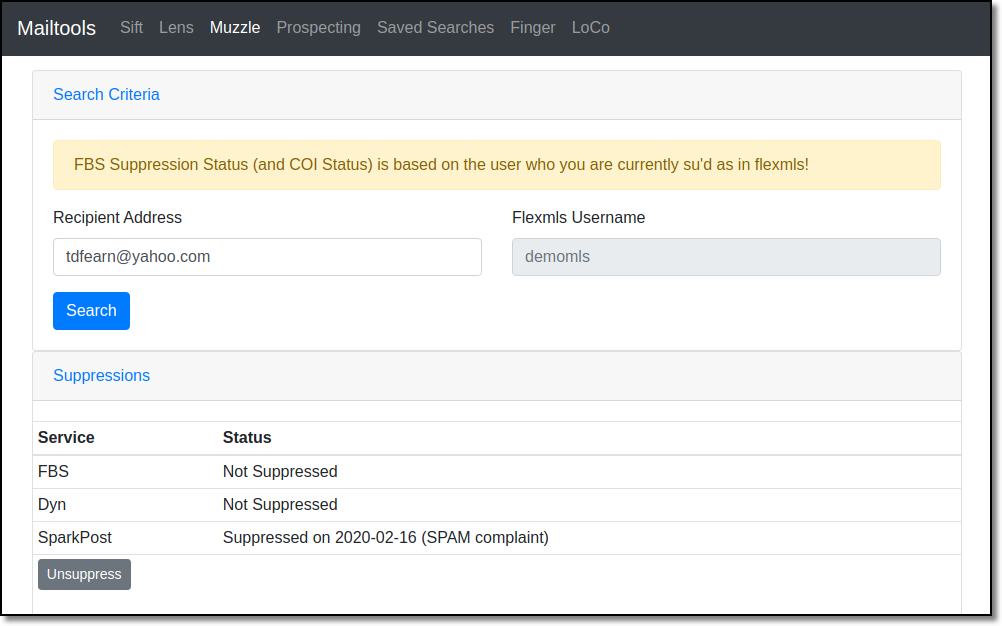Select the Dyn service row
This screenshot has height=626, width=1002.
click(x=497, y=505)
